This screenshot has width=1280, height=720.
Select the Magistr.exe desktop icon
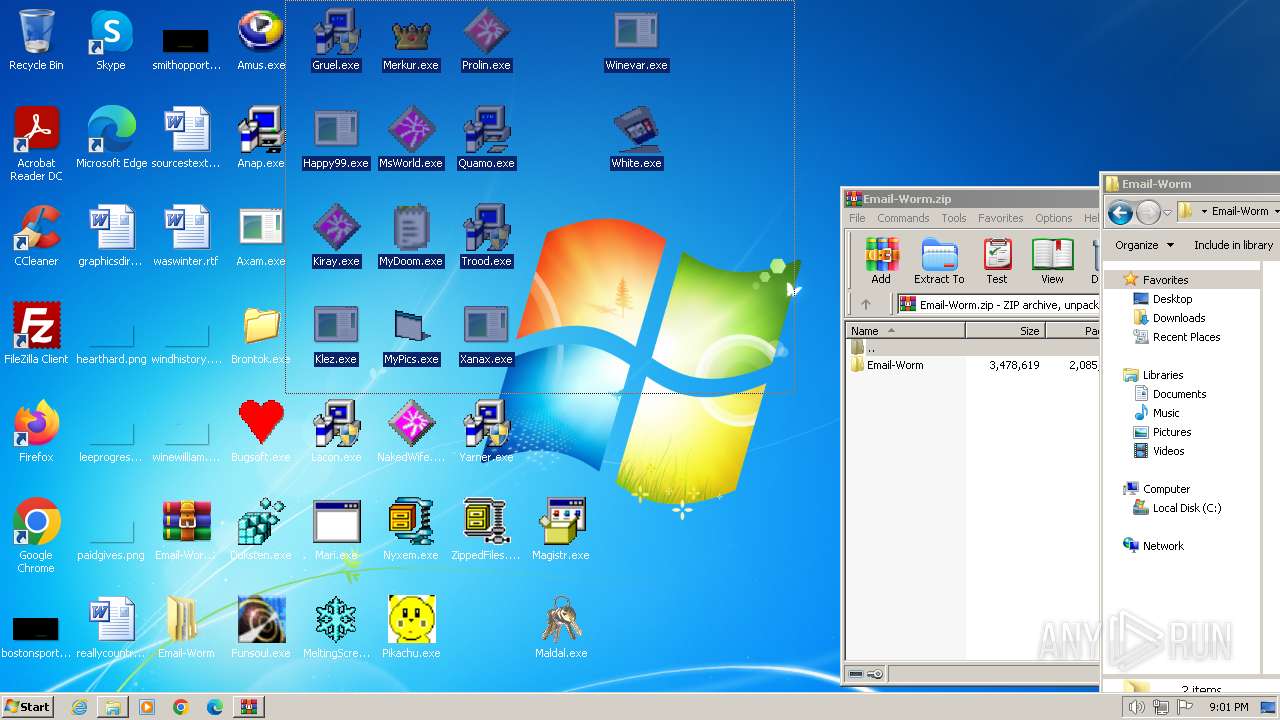[x=561, y=531]
